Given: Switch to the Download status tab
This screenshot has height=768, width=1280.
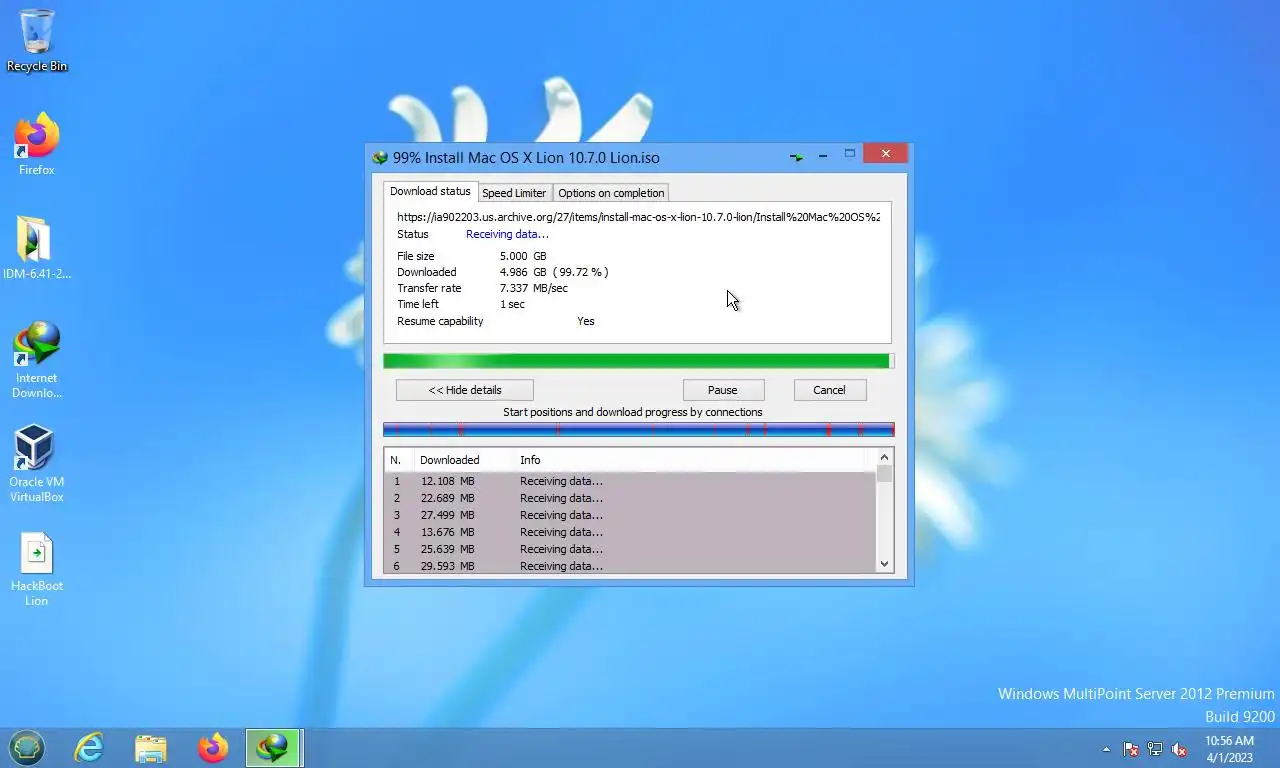Looking at the screenshot, I should click(x=430, y=191).
